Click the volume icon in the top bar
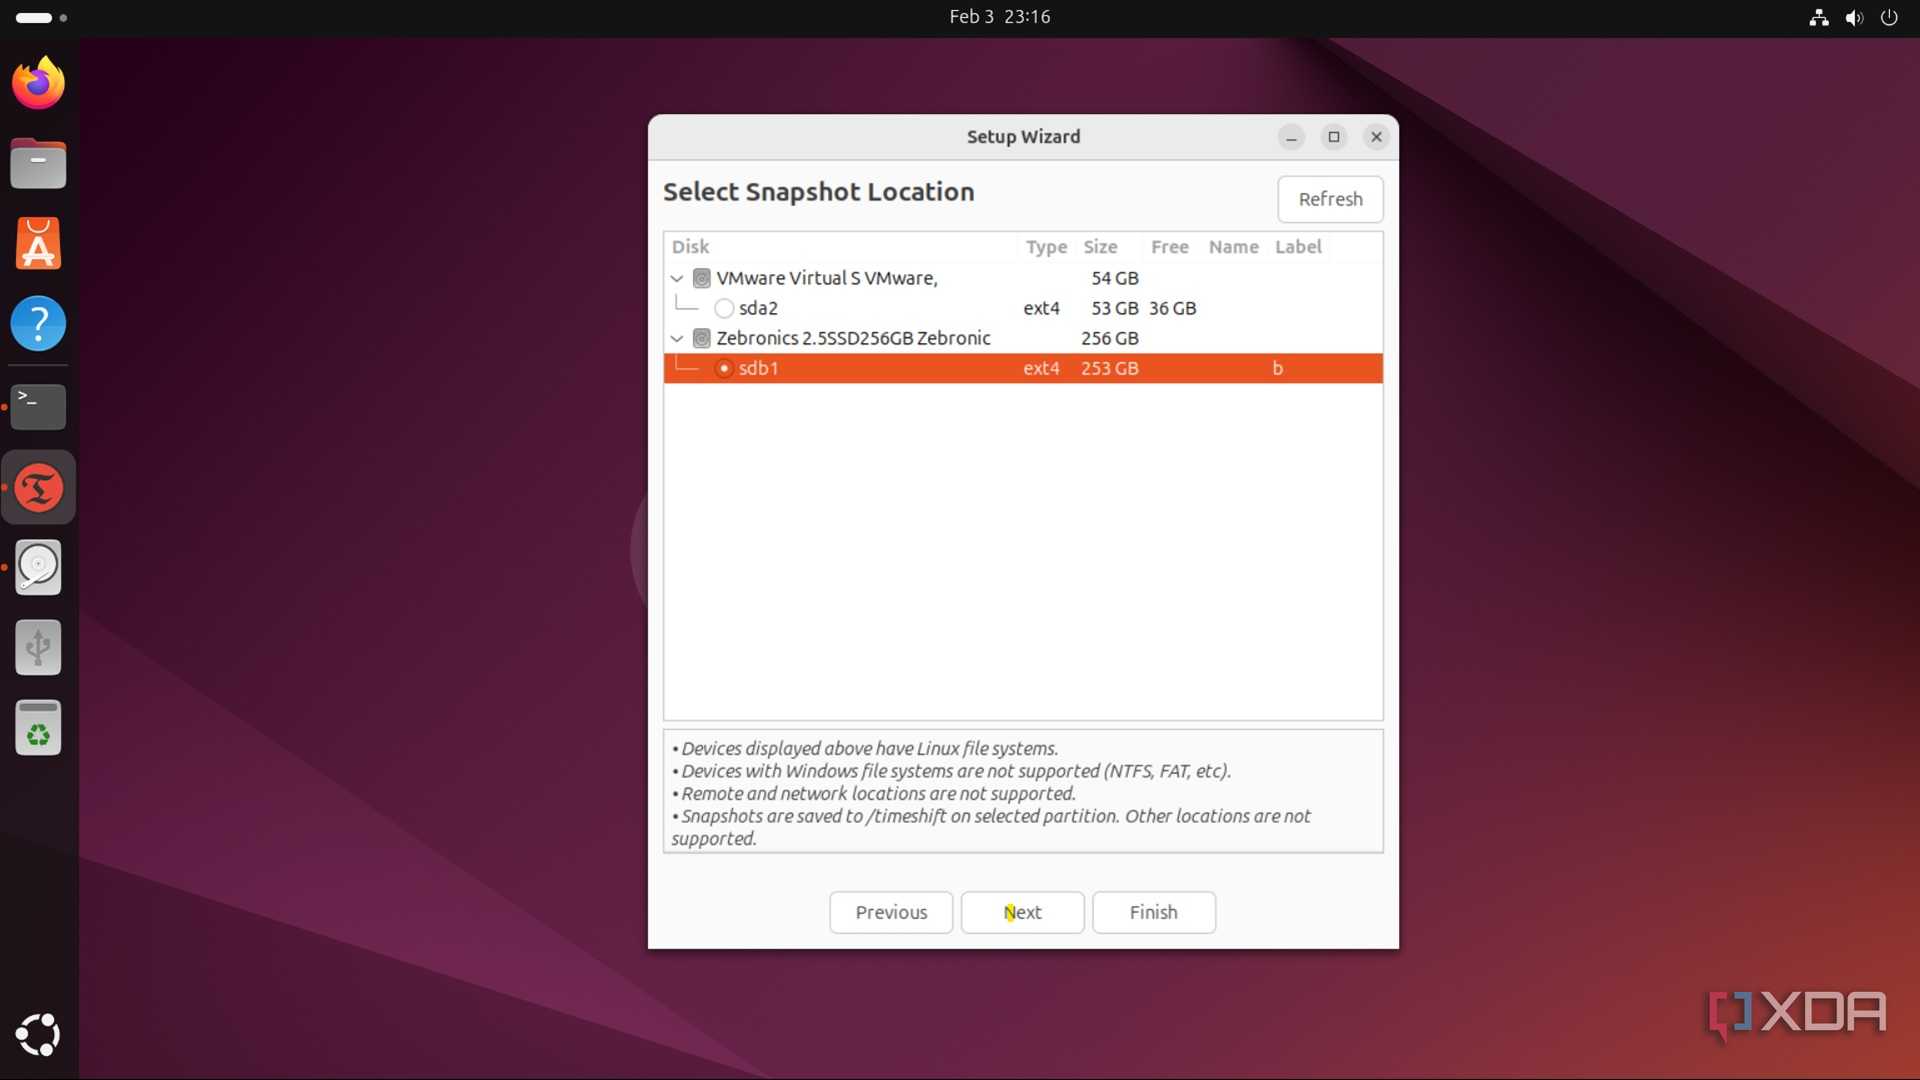Screen dimensions: 1920x1080 (x=1854, y=17)
